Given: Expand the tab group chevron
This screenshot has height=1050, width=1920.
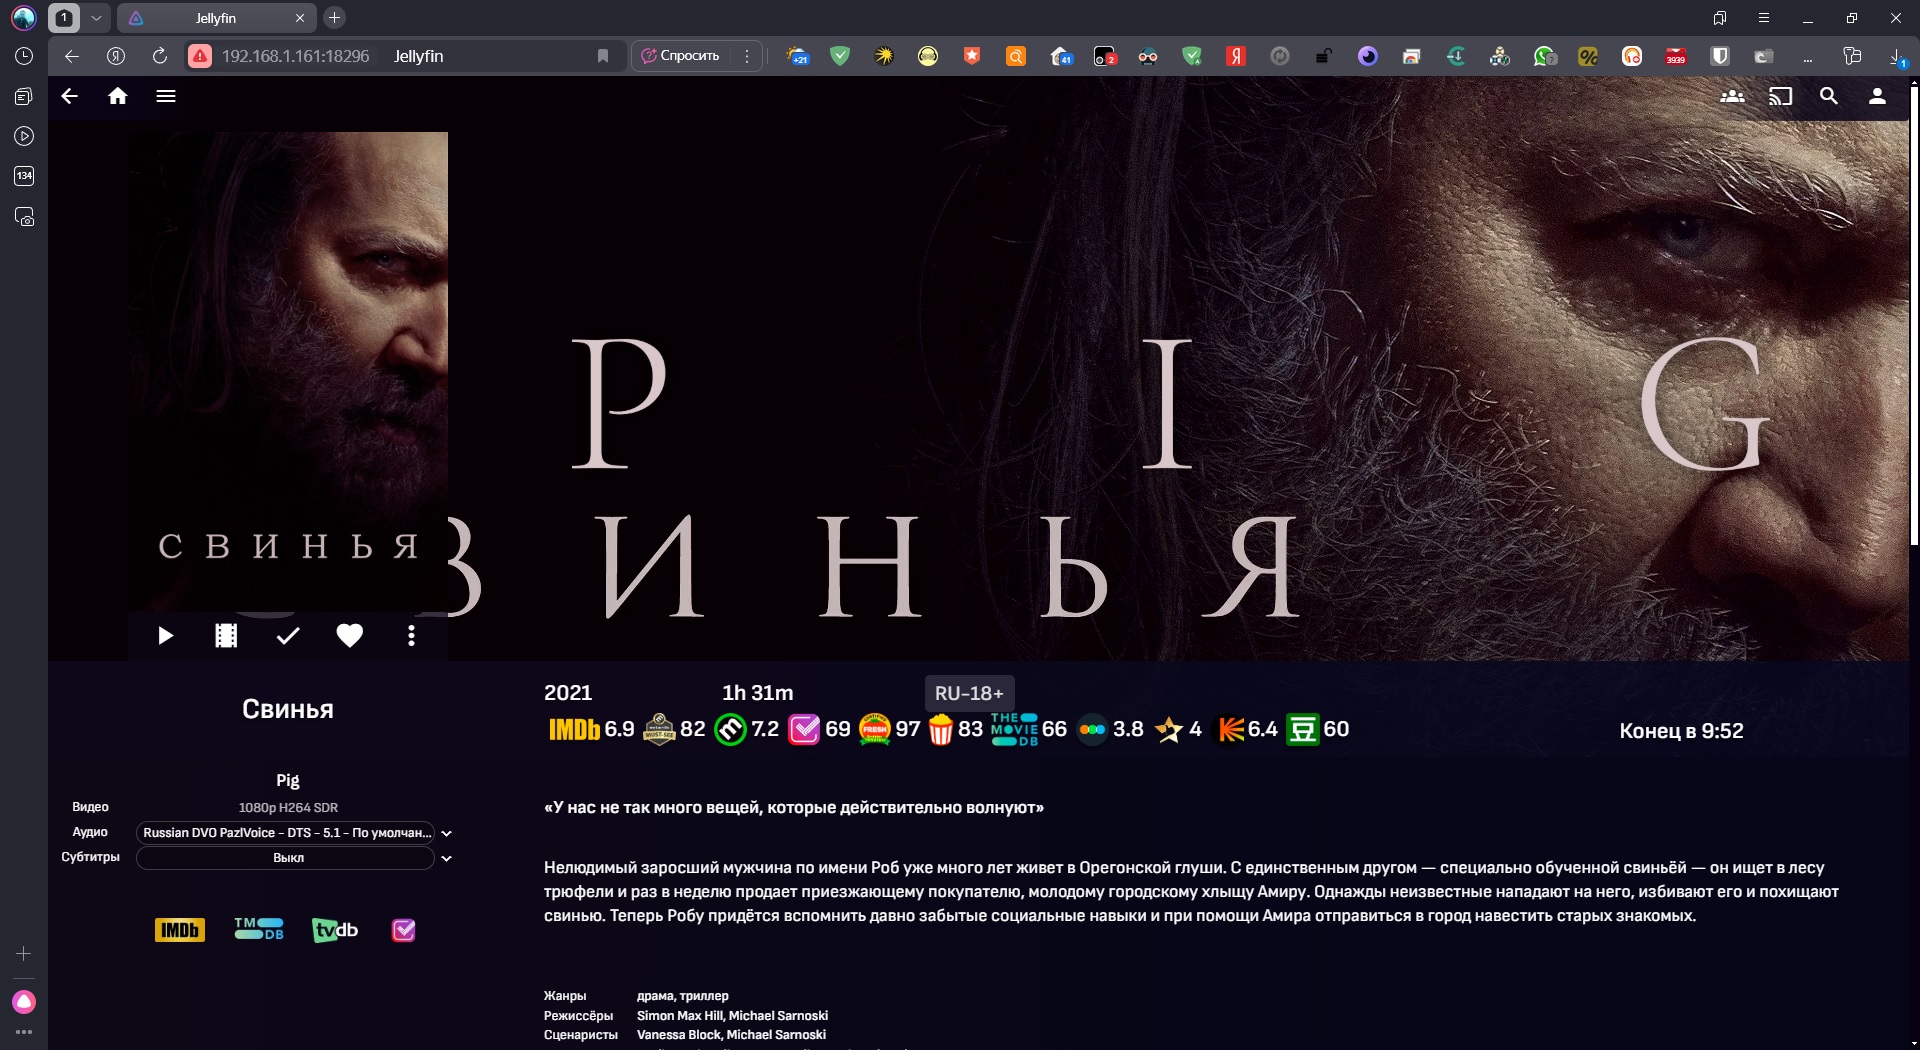Looking at the screenshot, I should coord(96,17).
